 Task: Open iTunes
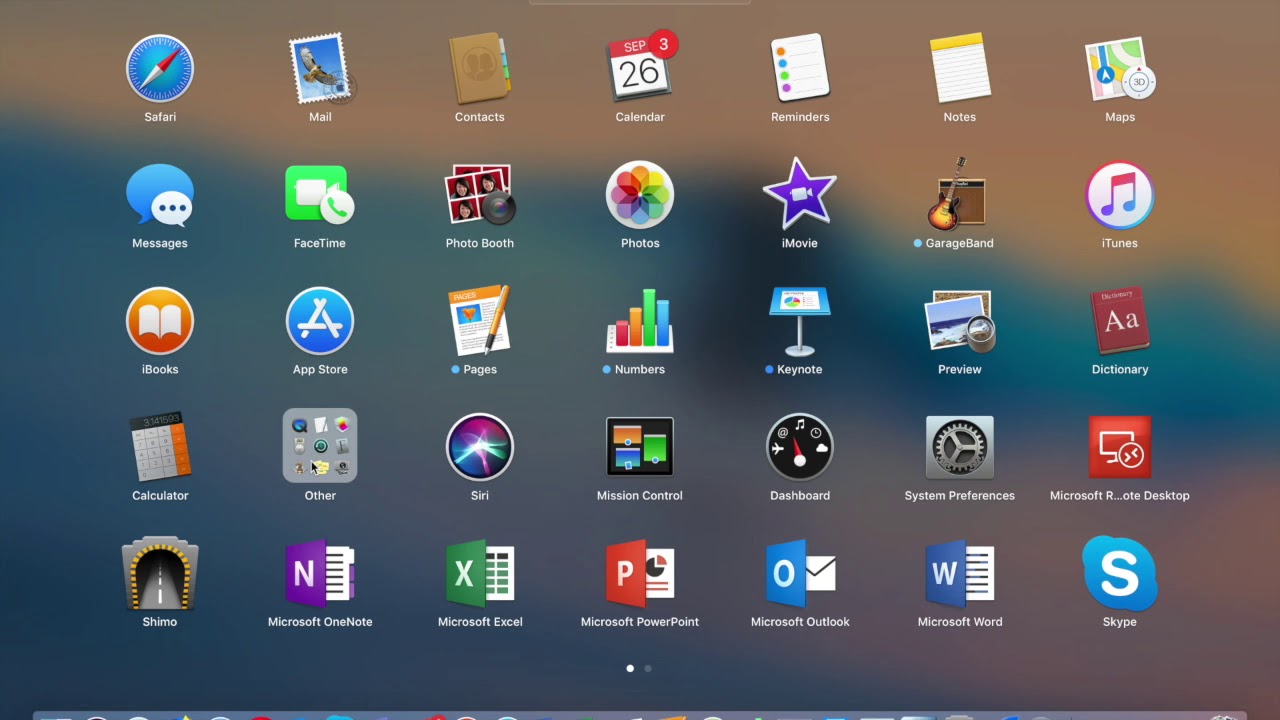point(1120,195)
